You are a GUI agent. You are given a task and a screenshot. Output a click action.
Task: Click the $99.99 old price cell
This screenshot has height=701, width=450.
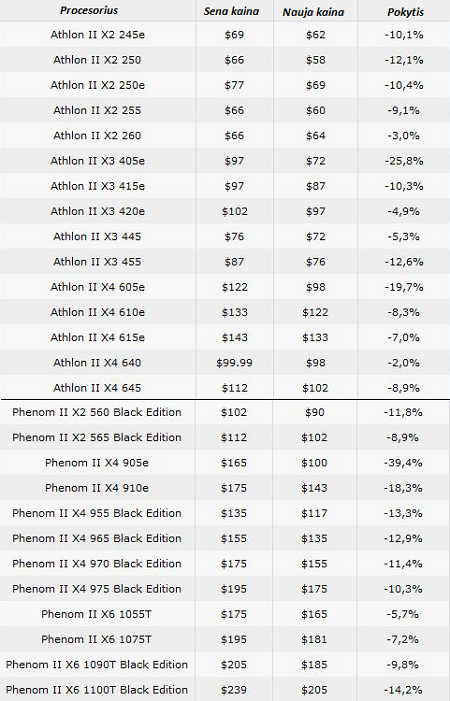pyautogui.click(x=234, y=363)
